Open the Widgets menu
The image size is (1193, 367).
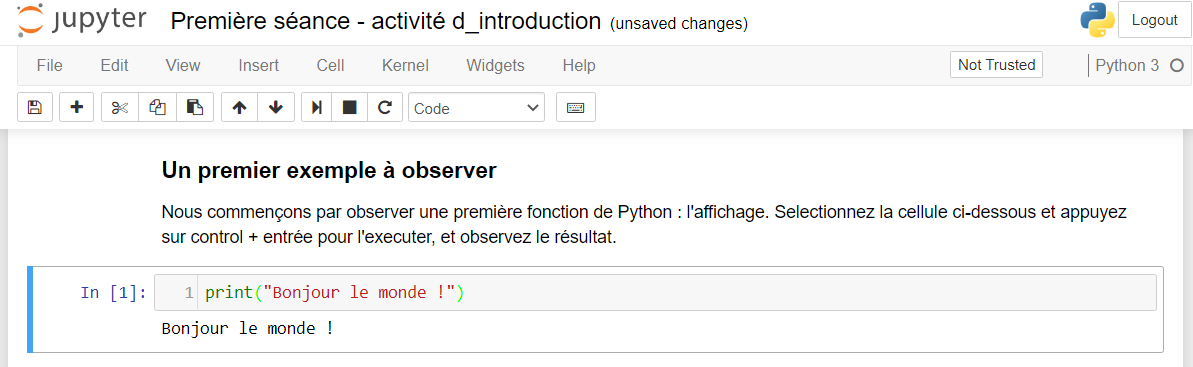tap(495, 65)
